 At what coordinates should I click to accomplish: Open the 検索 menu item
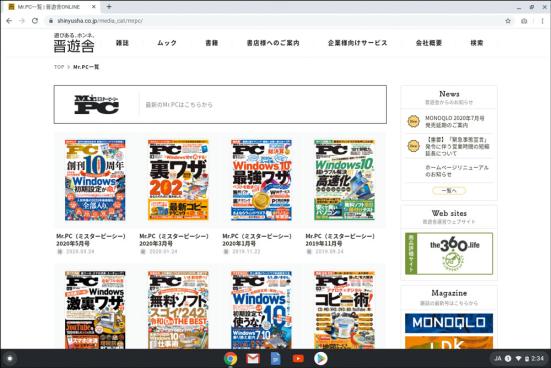pyautogui.click(x=477, y=43)
